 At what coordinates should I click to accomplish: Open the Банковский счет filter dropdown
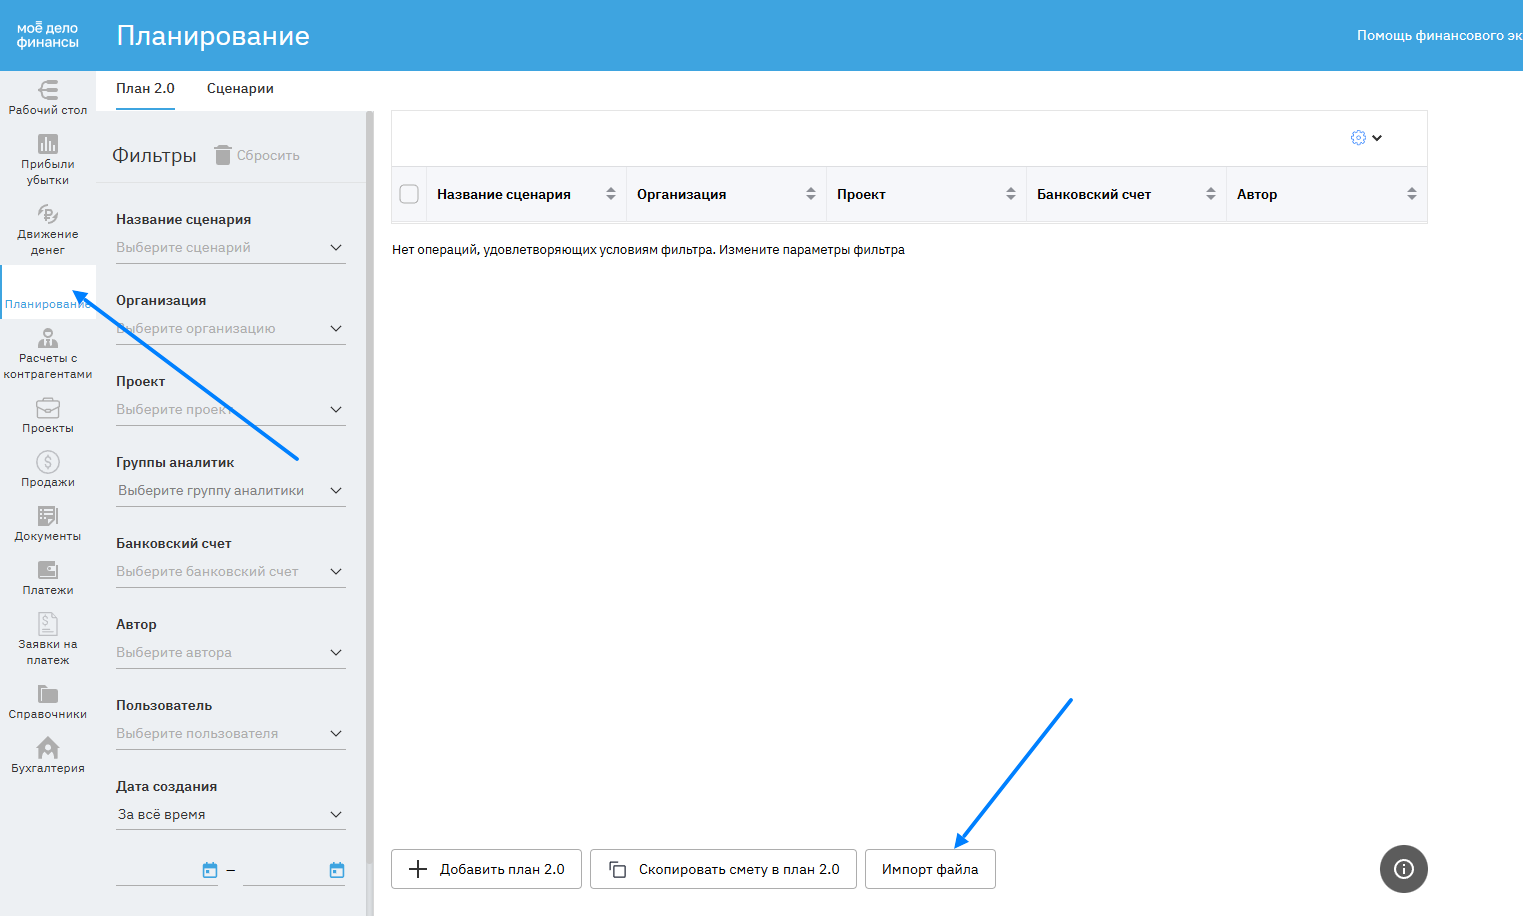(x=231, y=572)
